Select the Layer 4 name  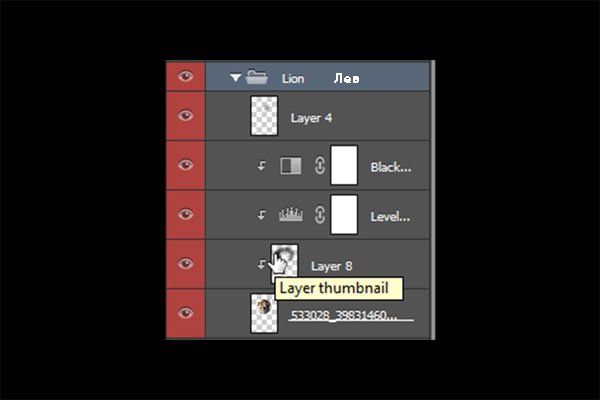311,118
